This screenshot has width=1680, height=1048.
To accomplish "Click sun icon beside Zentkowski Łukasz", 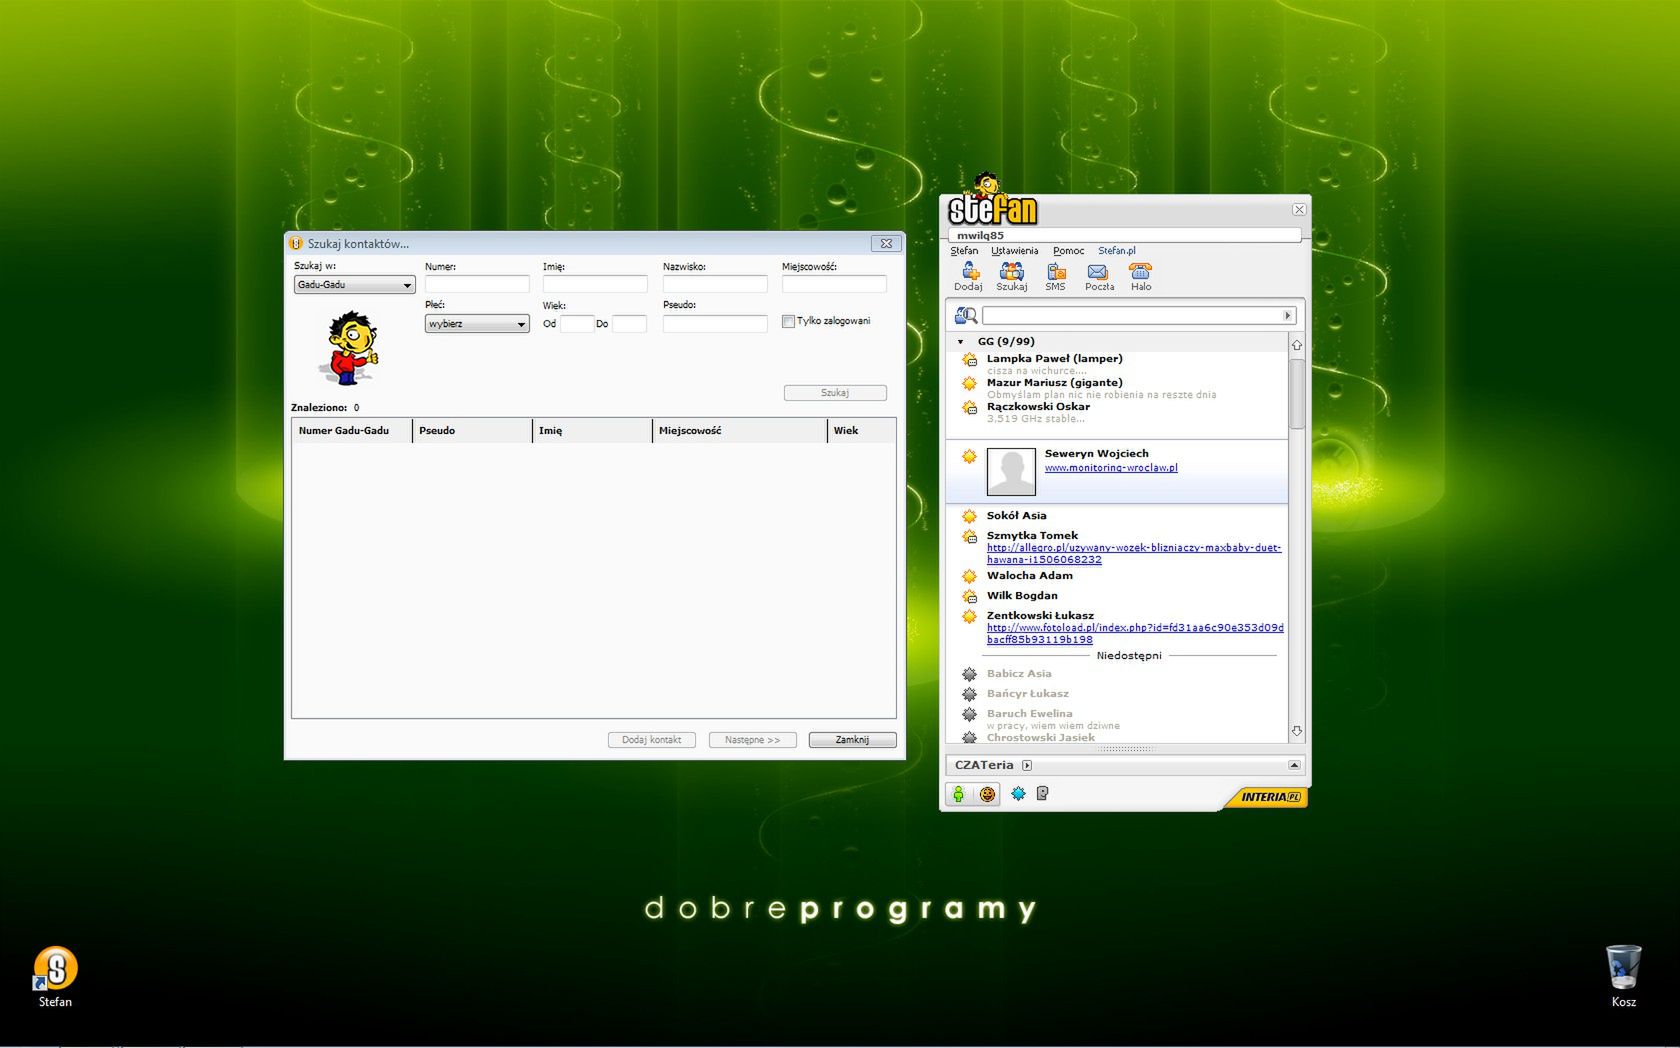I will [969, 617].
